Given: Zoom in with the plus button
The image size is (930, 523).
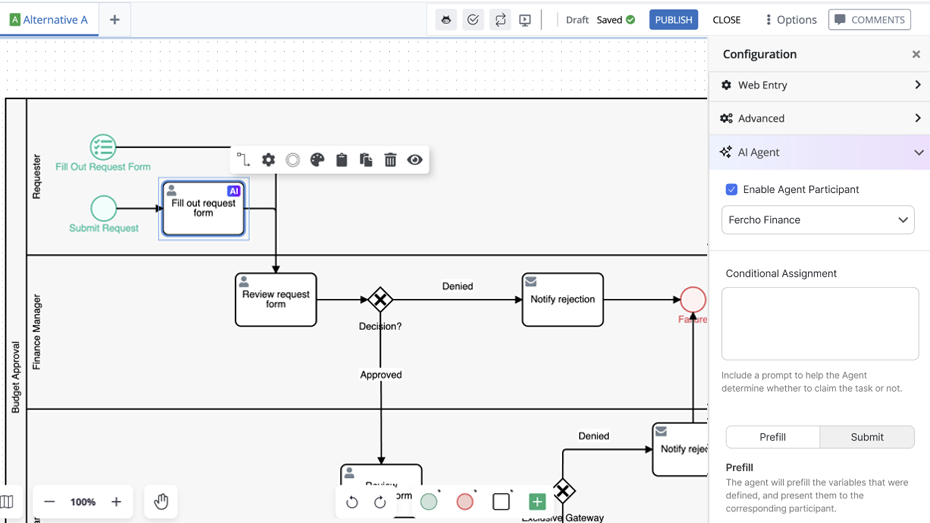Looking at the screenshot, I should pyautogui.click(x=116, y=502).
